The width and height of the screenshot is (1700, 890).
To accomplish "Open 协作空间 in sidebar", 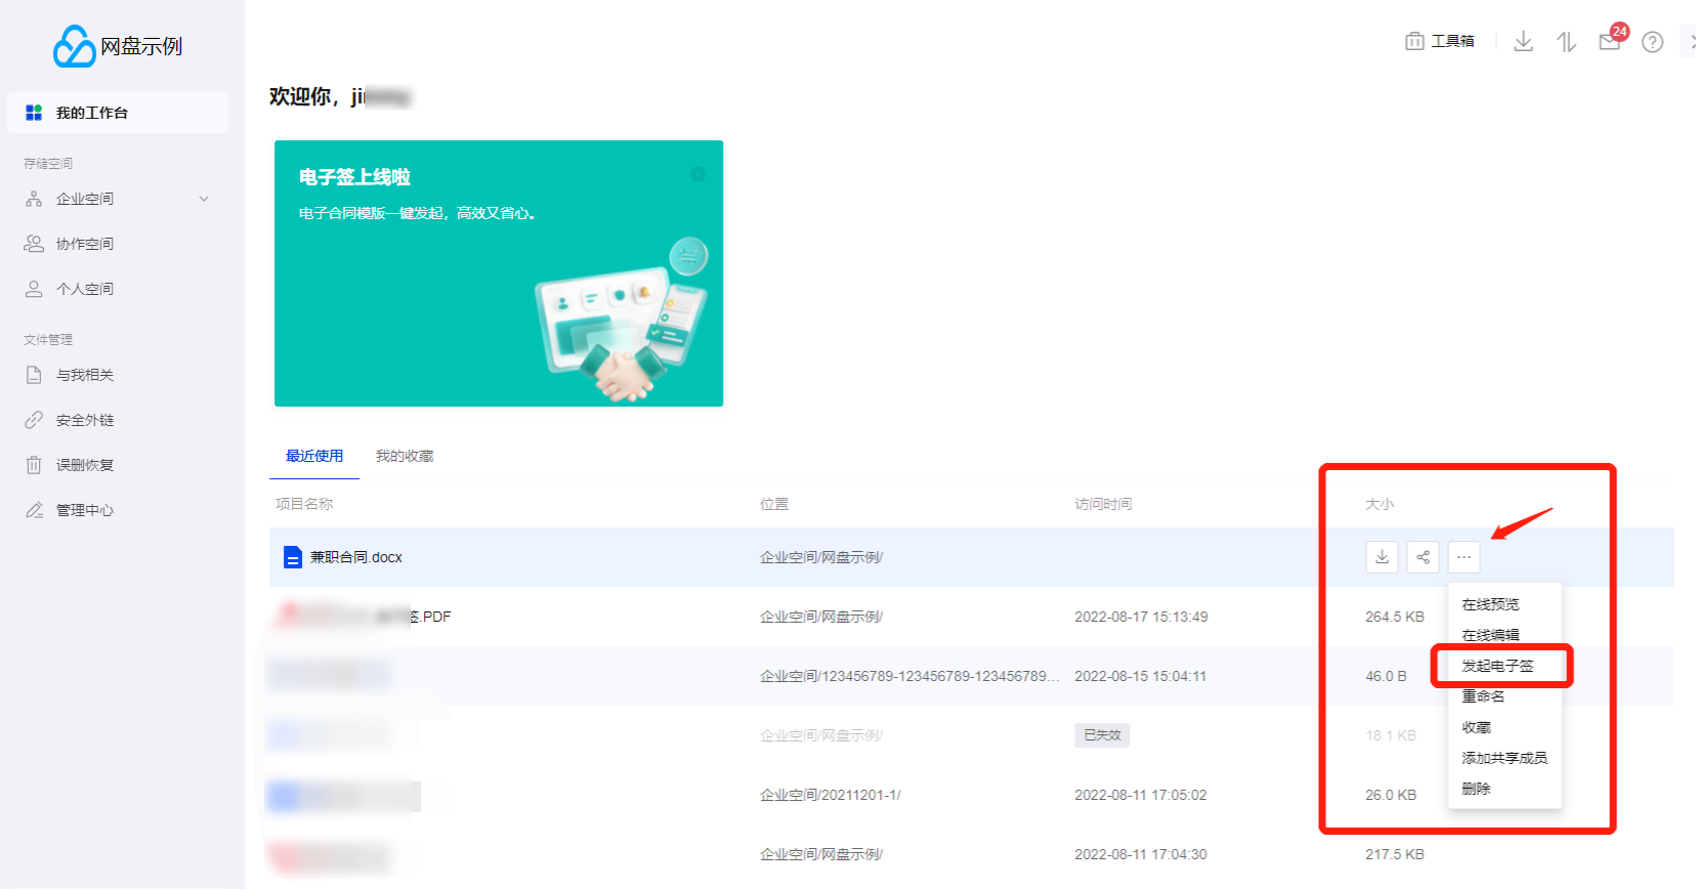I will coord(85,244).
